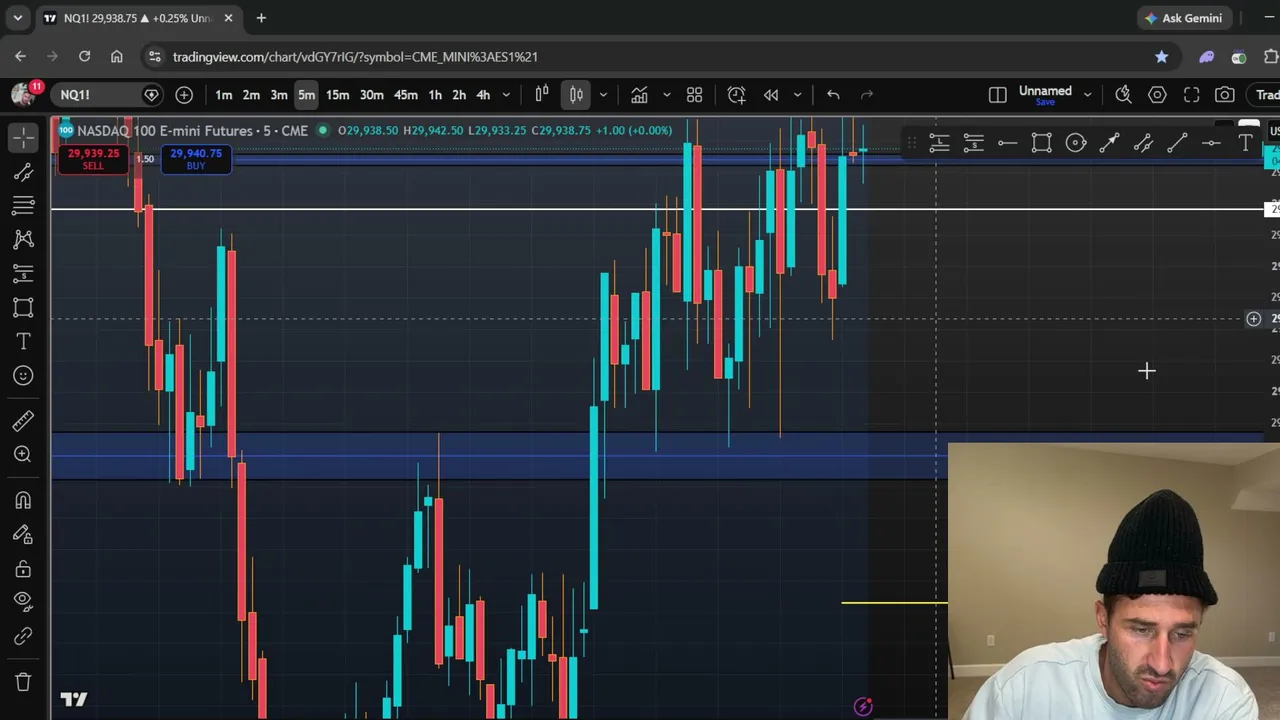Select the arrow tool in favorites toolbar

pyautogui.click(x=1109, y=143)
